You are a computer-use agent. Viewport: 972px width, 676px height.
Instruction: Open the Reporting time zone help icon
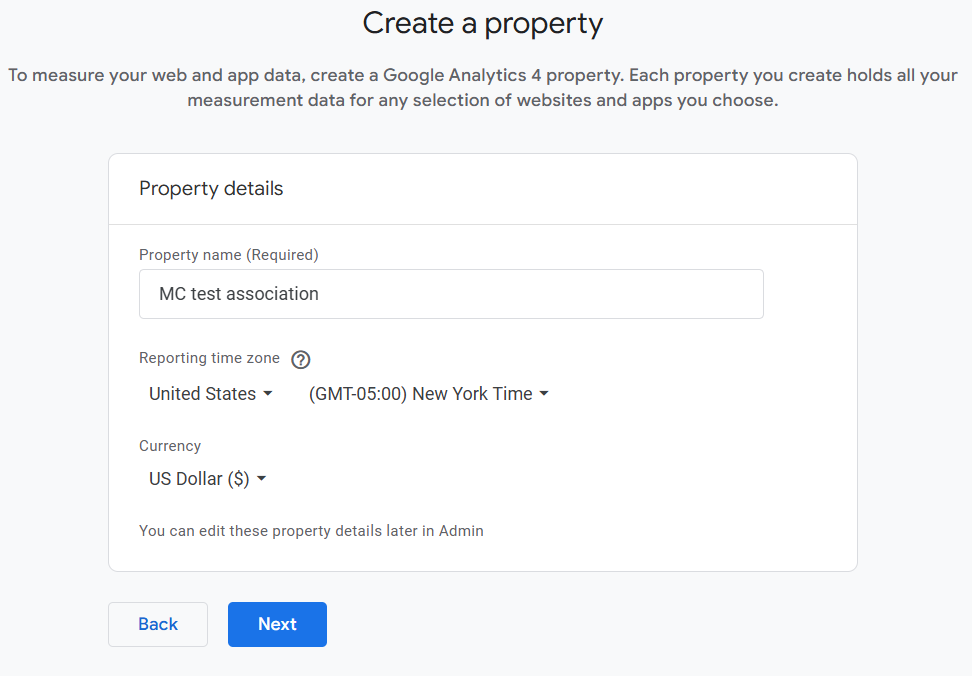coord(301,359)
